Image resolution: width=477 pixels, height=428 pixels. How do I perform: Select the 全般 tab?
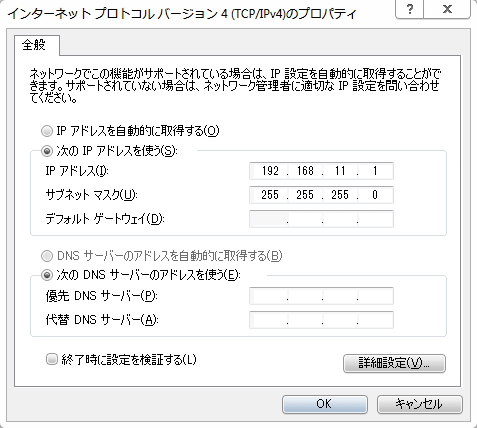click(x=34, y=44)
